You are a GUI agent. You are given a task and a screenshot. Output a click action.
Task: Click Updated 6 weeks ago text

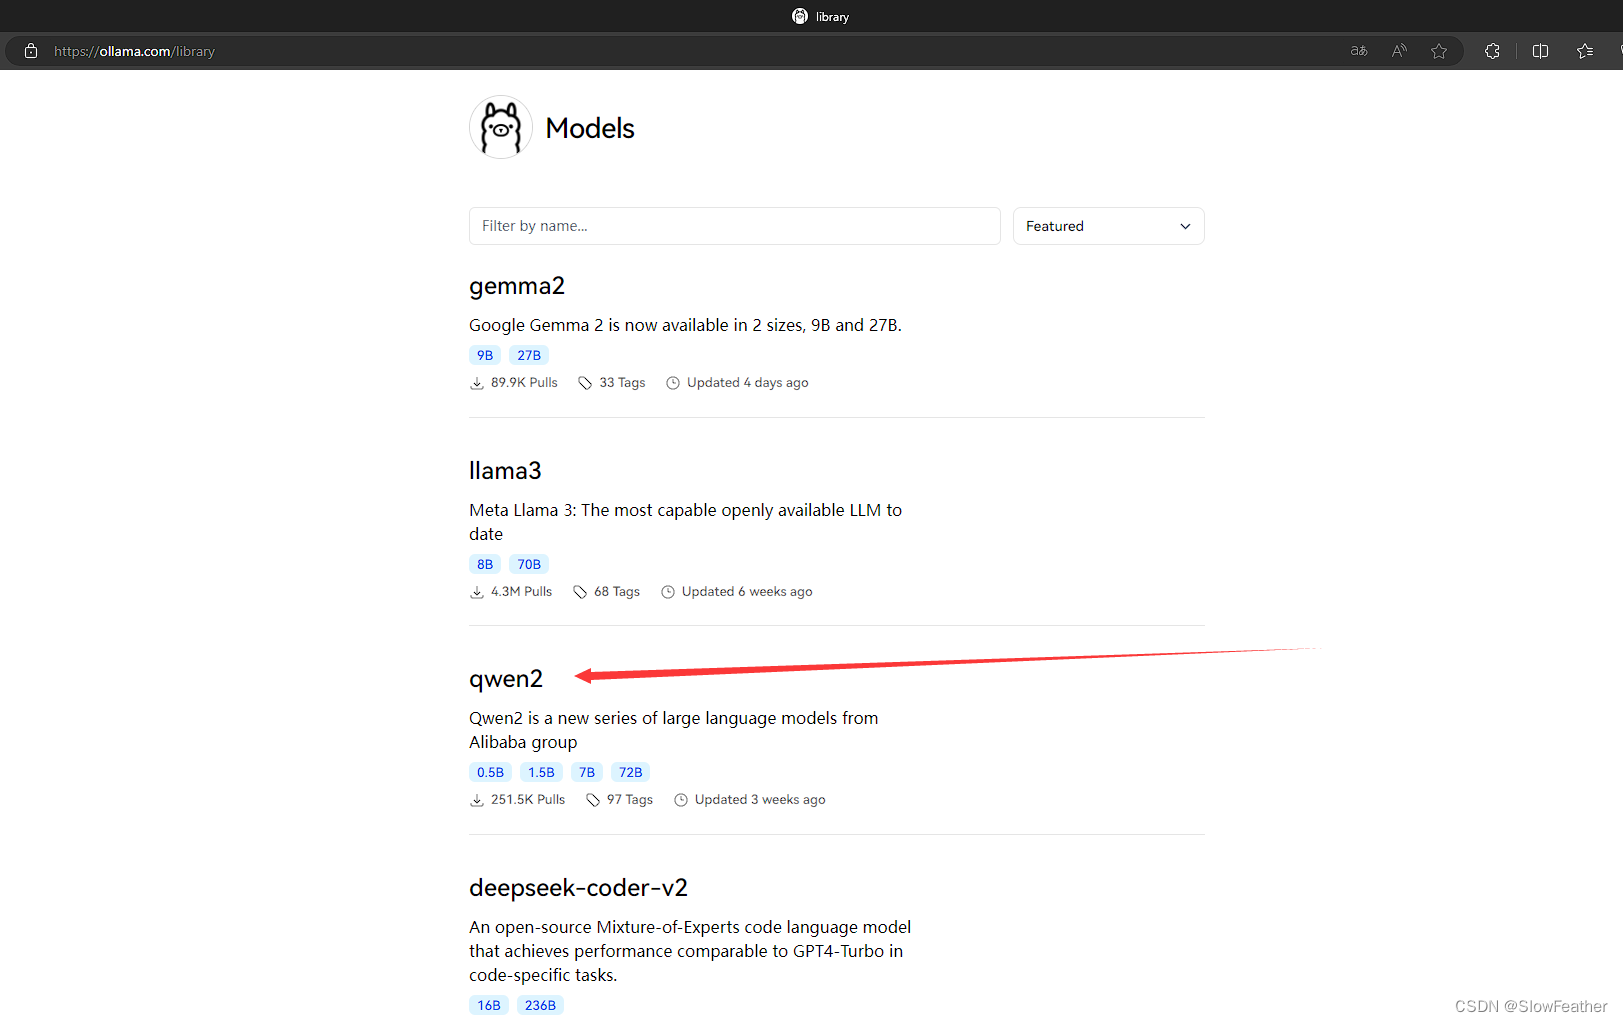pyautogui.click(x=747, y=592)
